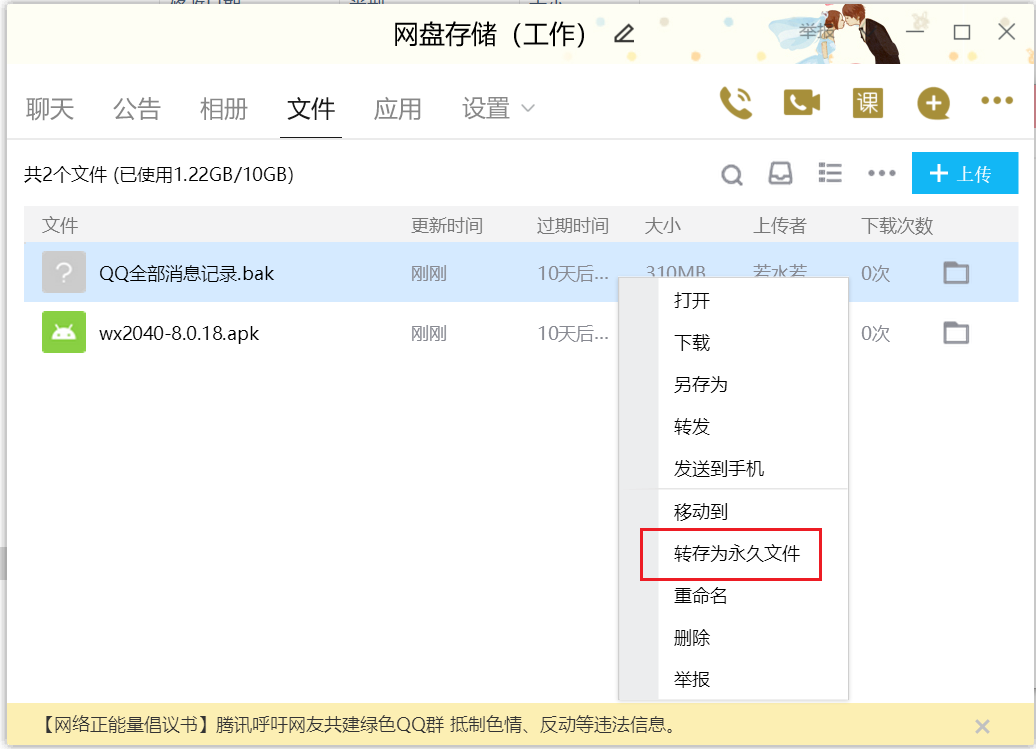Click the list view icon

pyautogui.click(x=830, y=172)
